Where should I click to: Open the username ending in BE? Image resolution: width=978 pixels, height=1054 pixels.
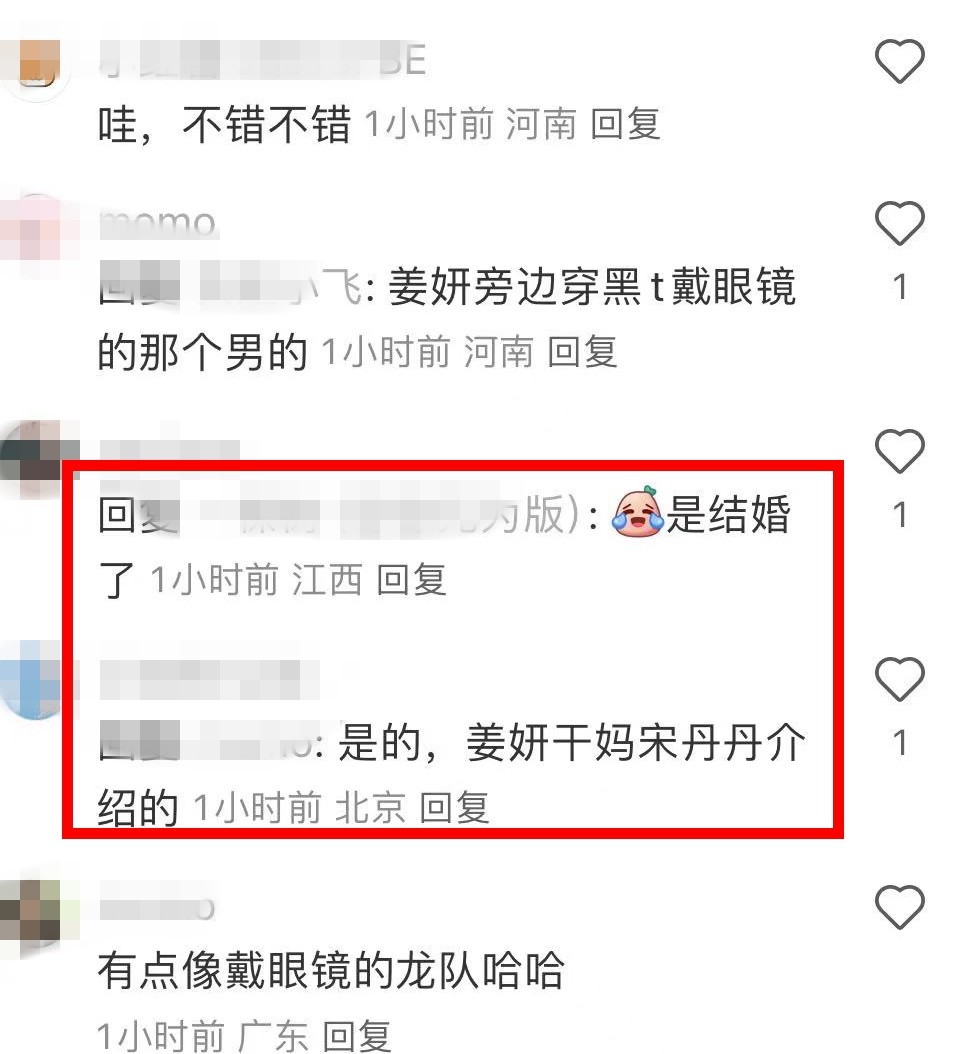(262, 60)
